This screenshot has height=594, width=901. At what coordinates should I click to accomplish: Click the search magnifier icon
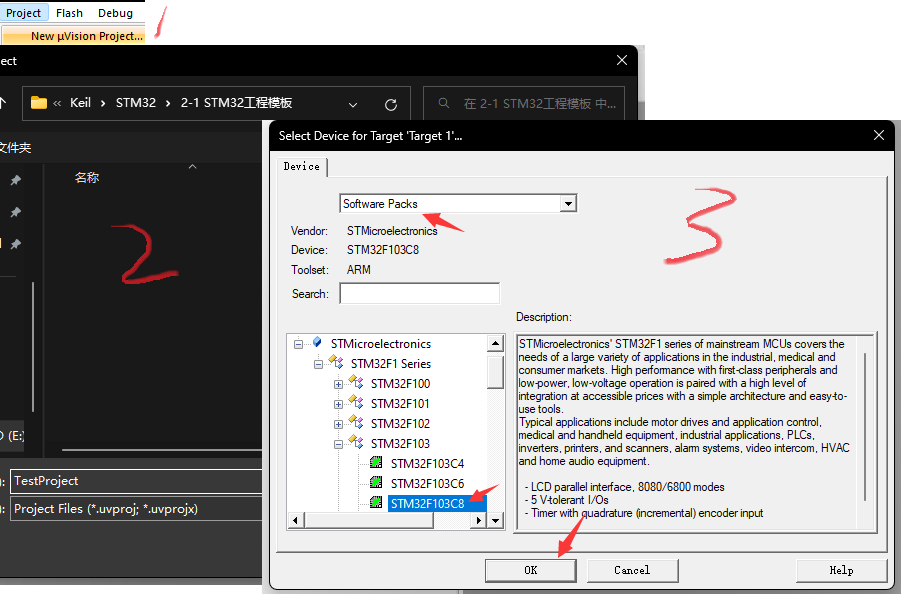click(x=444, y=104)
